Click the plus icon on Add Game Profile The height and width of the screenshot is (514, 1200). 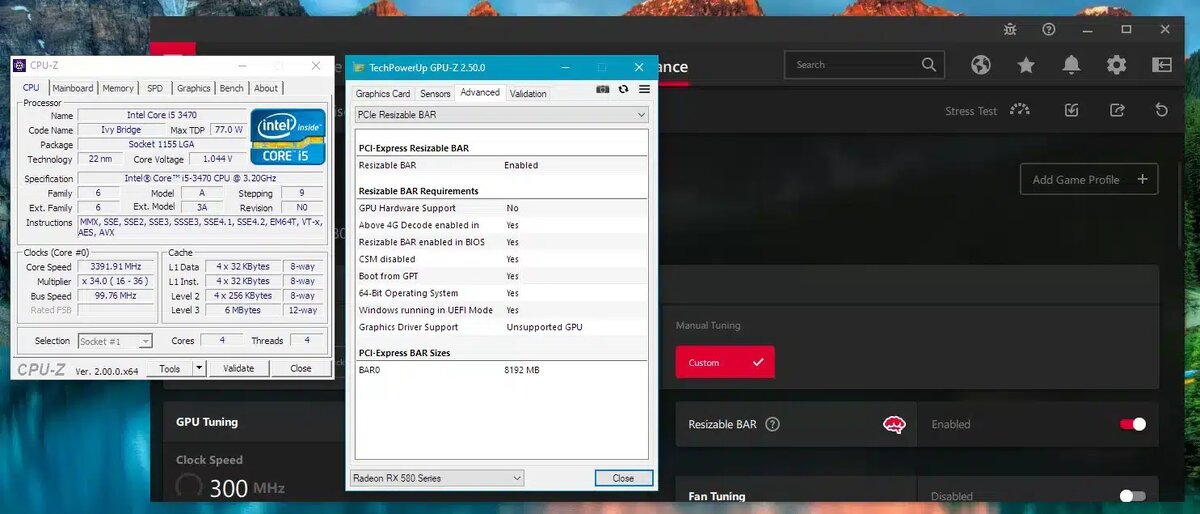(x=1142, y=180)
